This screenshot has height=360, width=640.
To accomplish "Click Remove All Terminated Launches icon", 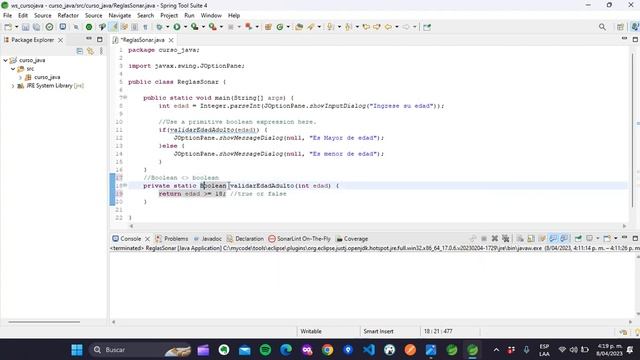I will click(505, 238).
